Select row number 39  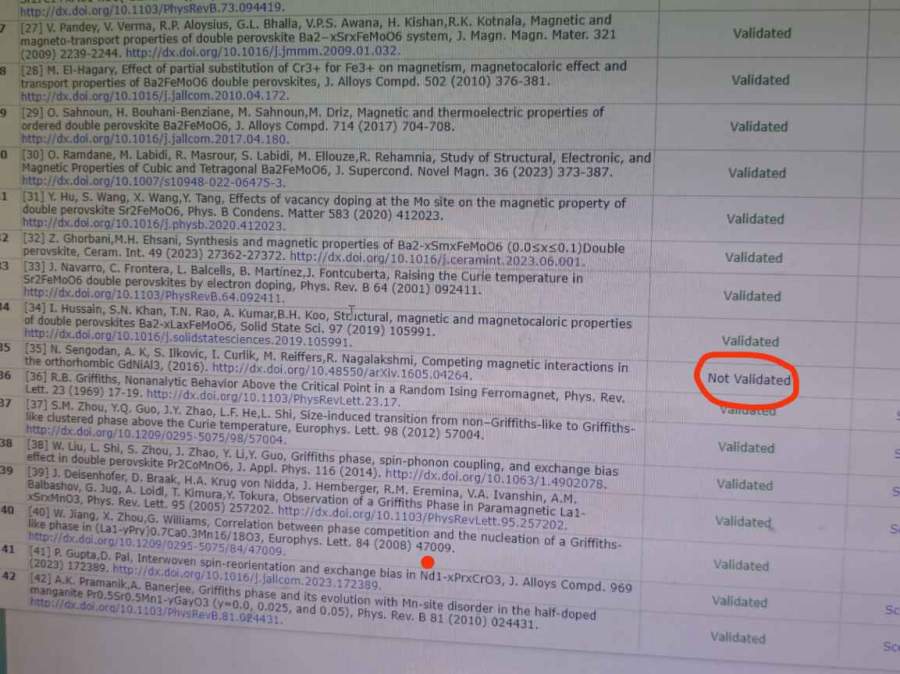click(x=6, y=470)
